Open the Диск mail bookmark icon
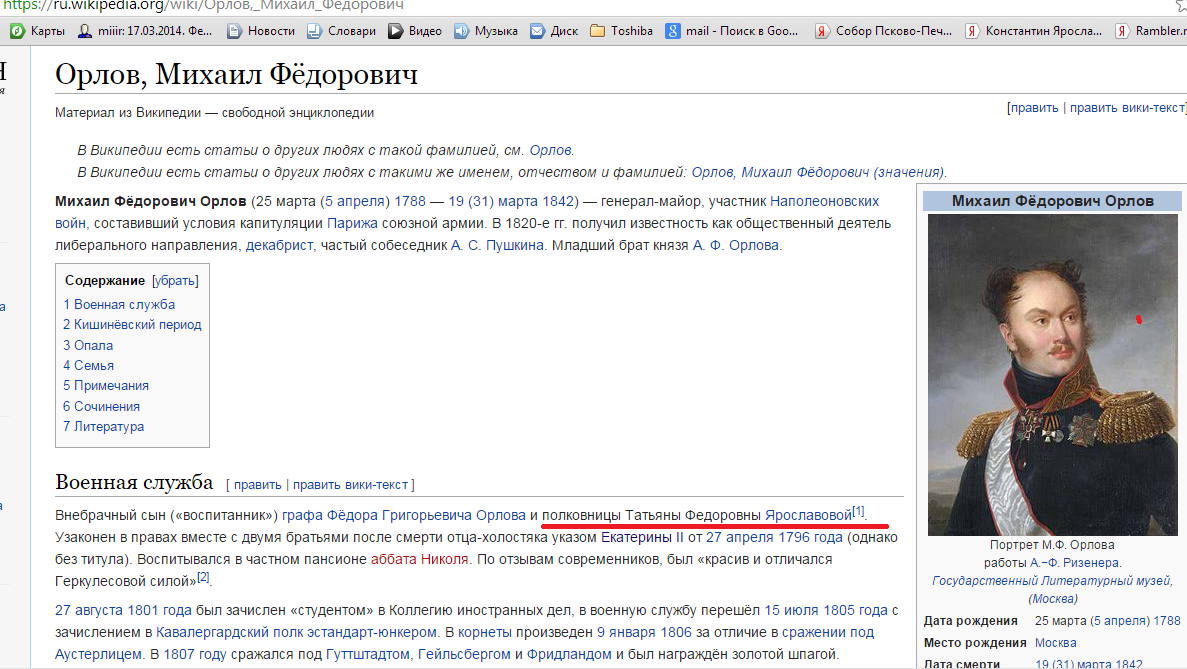The height and width of the screenshot is (669, 1187). point(537,31)
